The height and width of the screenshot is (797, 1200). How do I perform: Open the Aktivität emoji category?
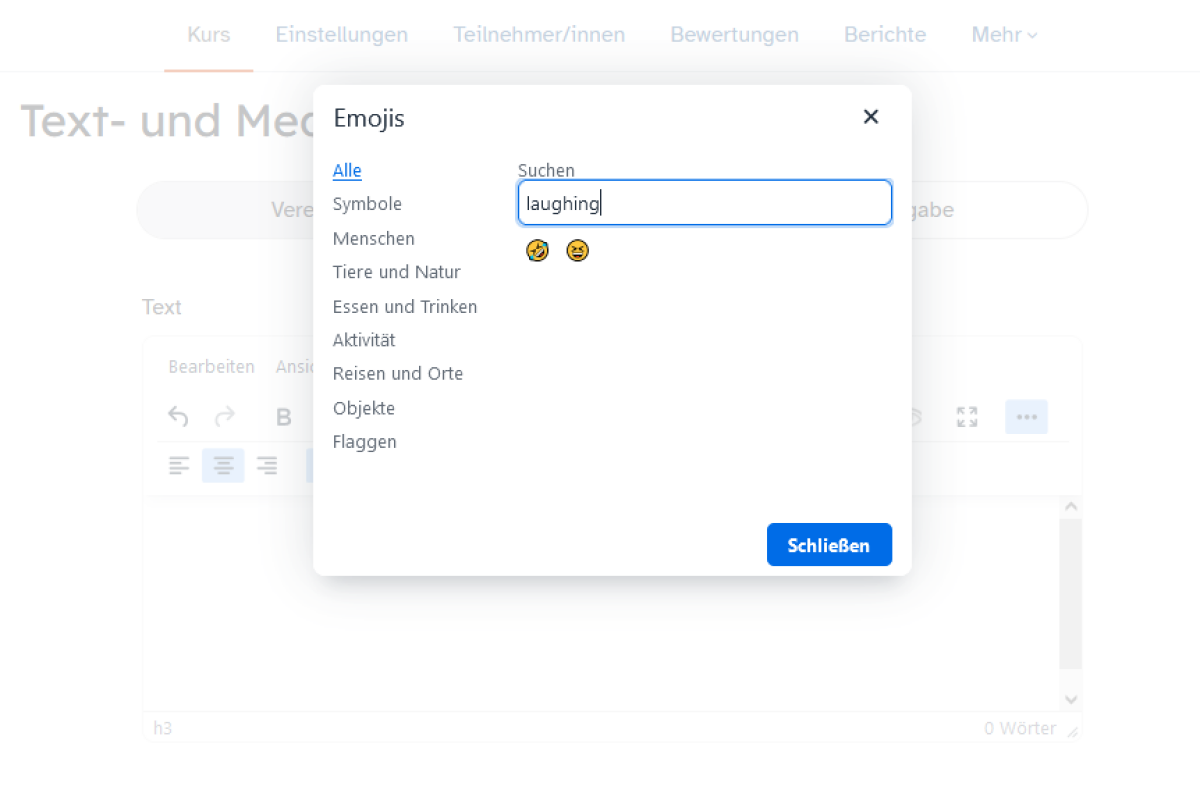(364, 340)
